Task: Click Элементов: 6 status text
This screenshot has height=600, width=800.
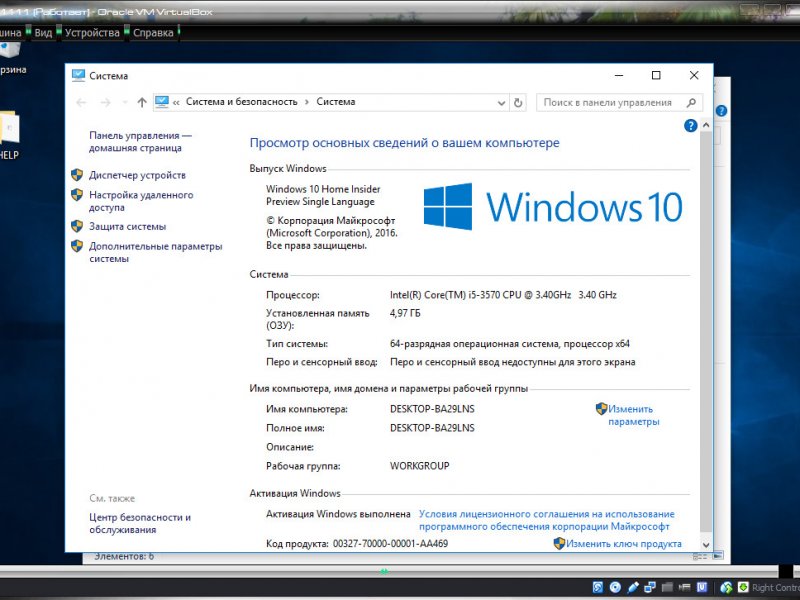Action: (124, 557)
